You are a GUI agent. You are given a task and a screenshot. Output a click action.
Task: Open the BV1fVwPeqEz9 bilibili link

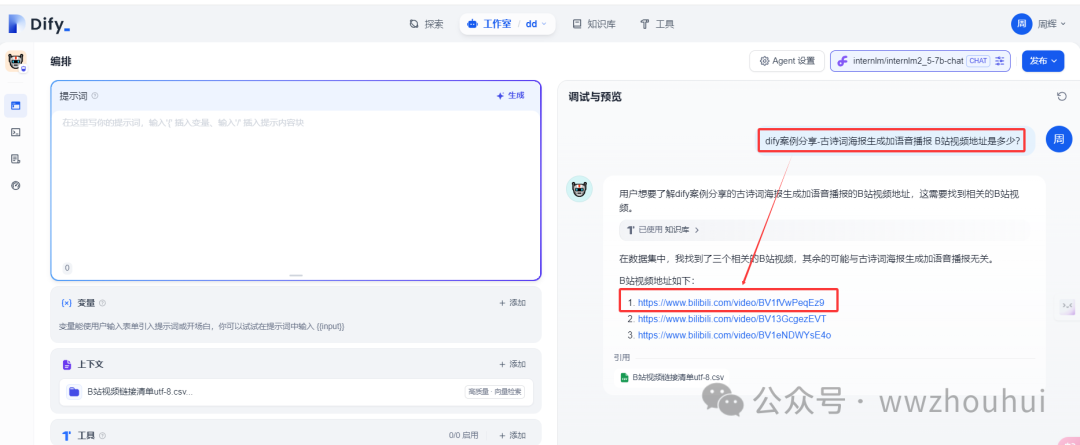pyautogui.click(x=731, y=302)
